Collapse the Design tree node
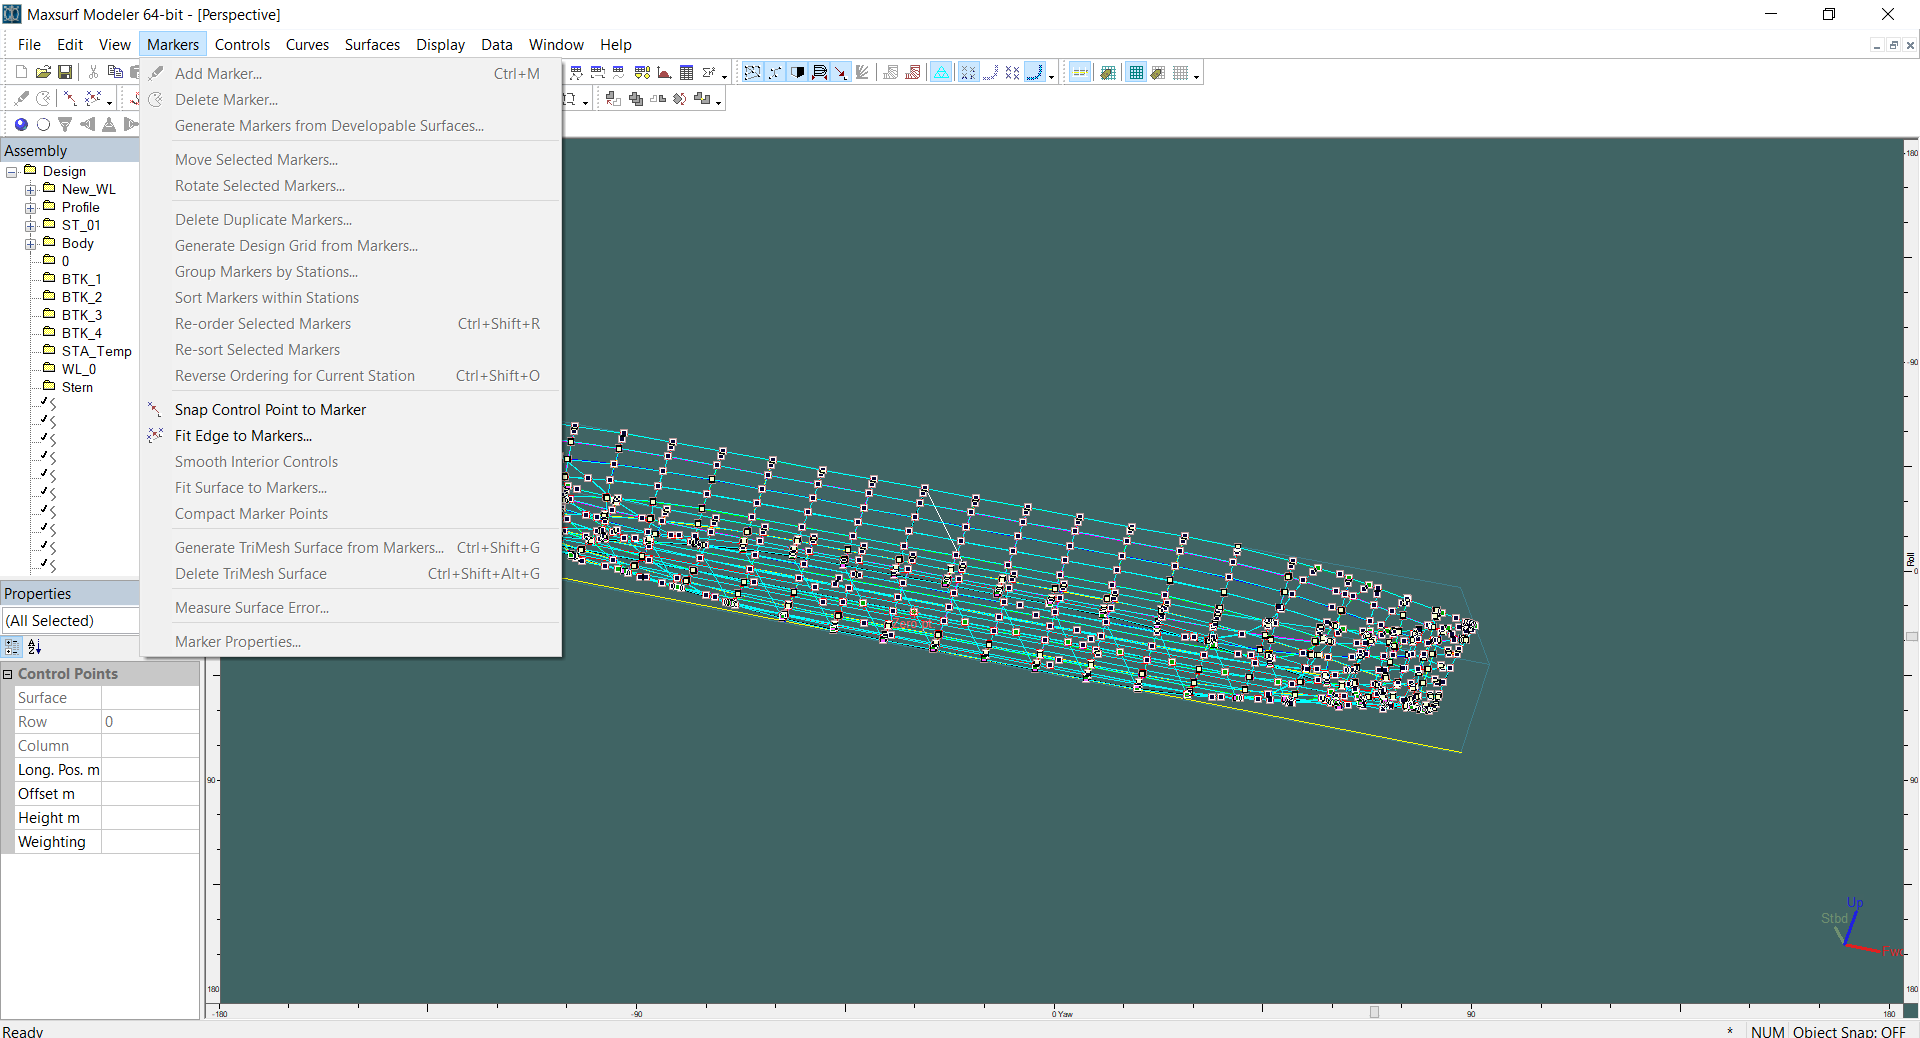The width and height of the screenshot is (1920, 1038). click(12, 172)
